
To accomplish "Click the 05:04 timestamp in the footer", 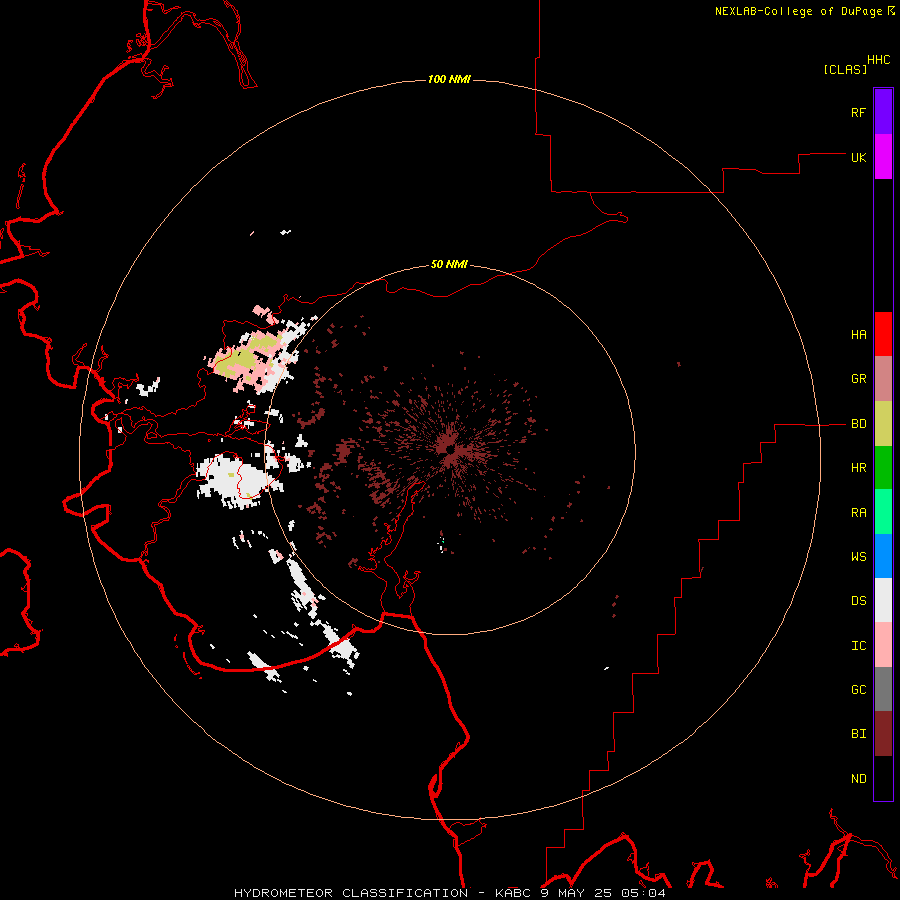I will 643,893.
